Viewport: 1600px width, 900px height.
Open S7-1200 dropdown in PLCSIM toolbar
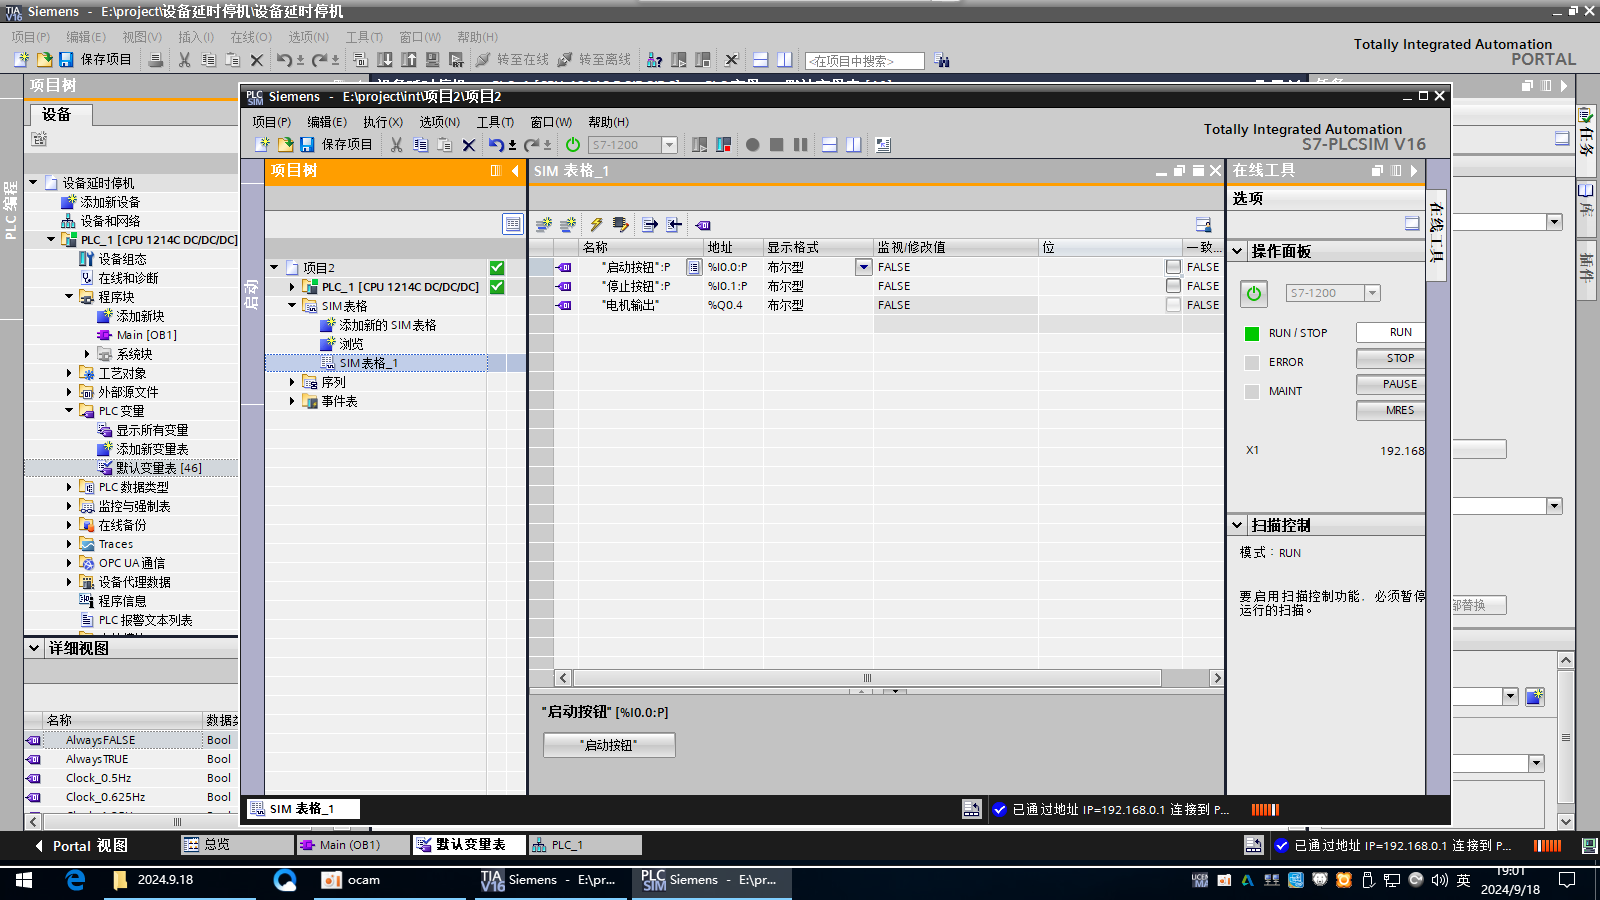670,145
